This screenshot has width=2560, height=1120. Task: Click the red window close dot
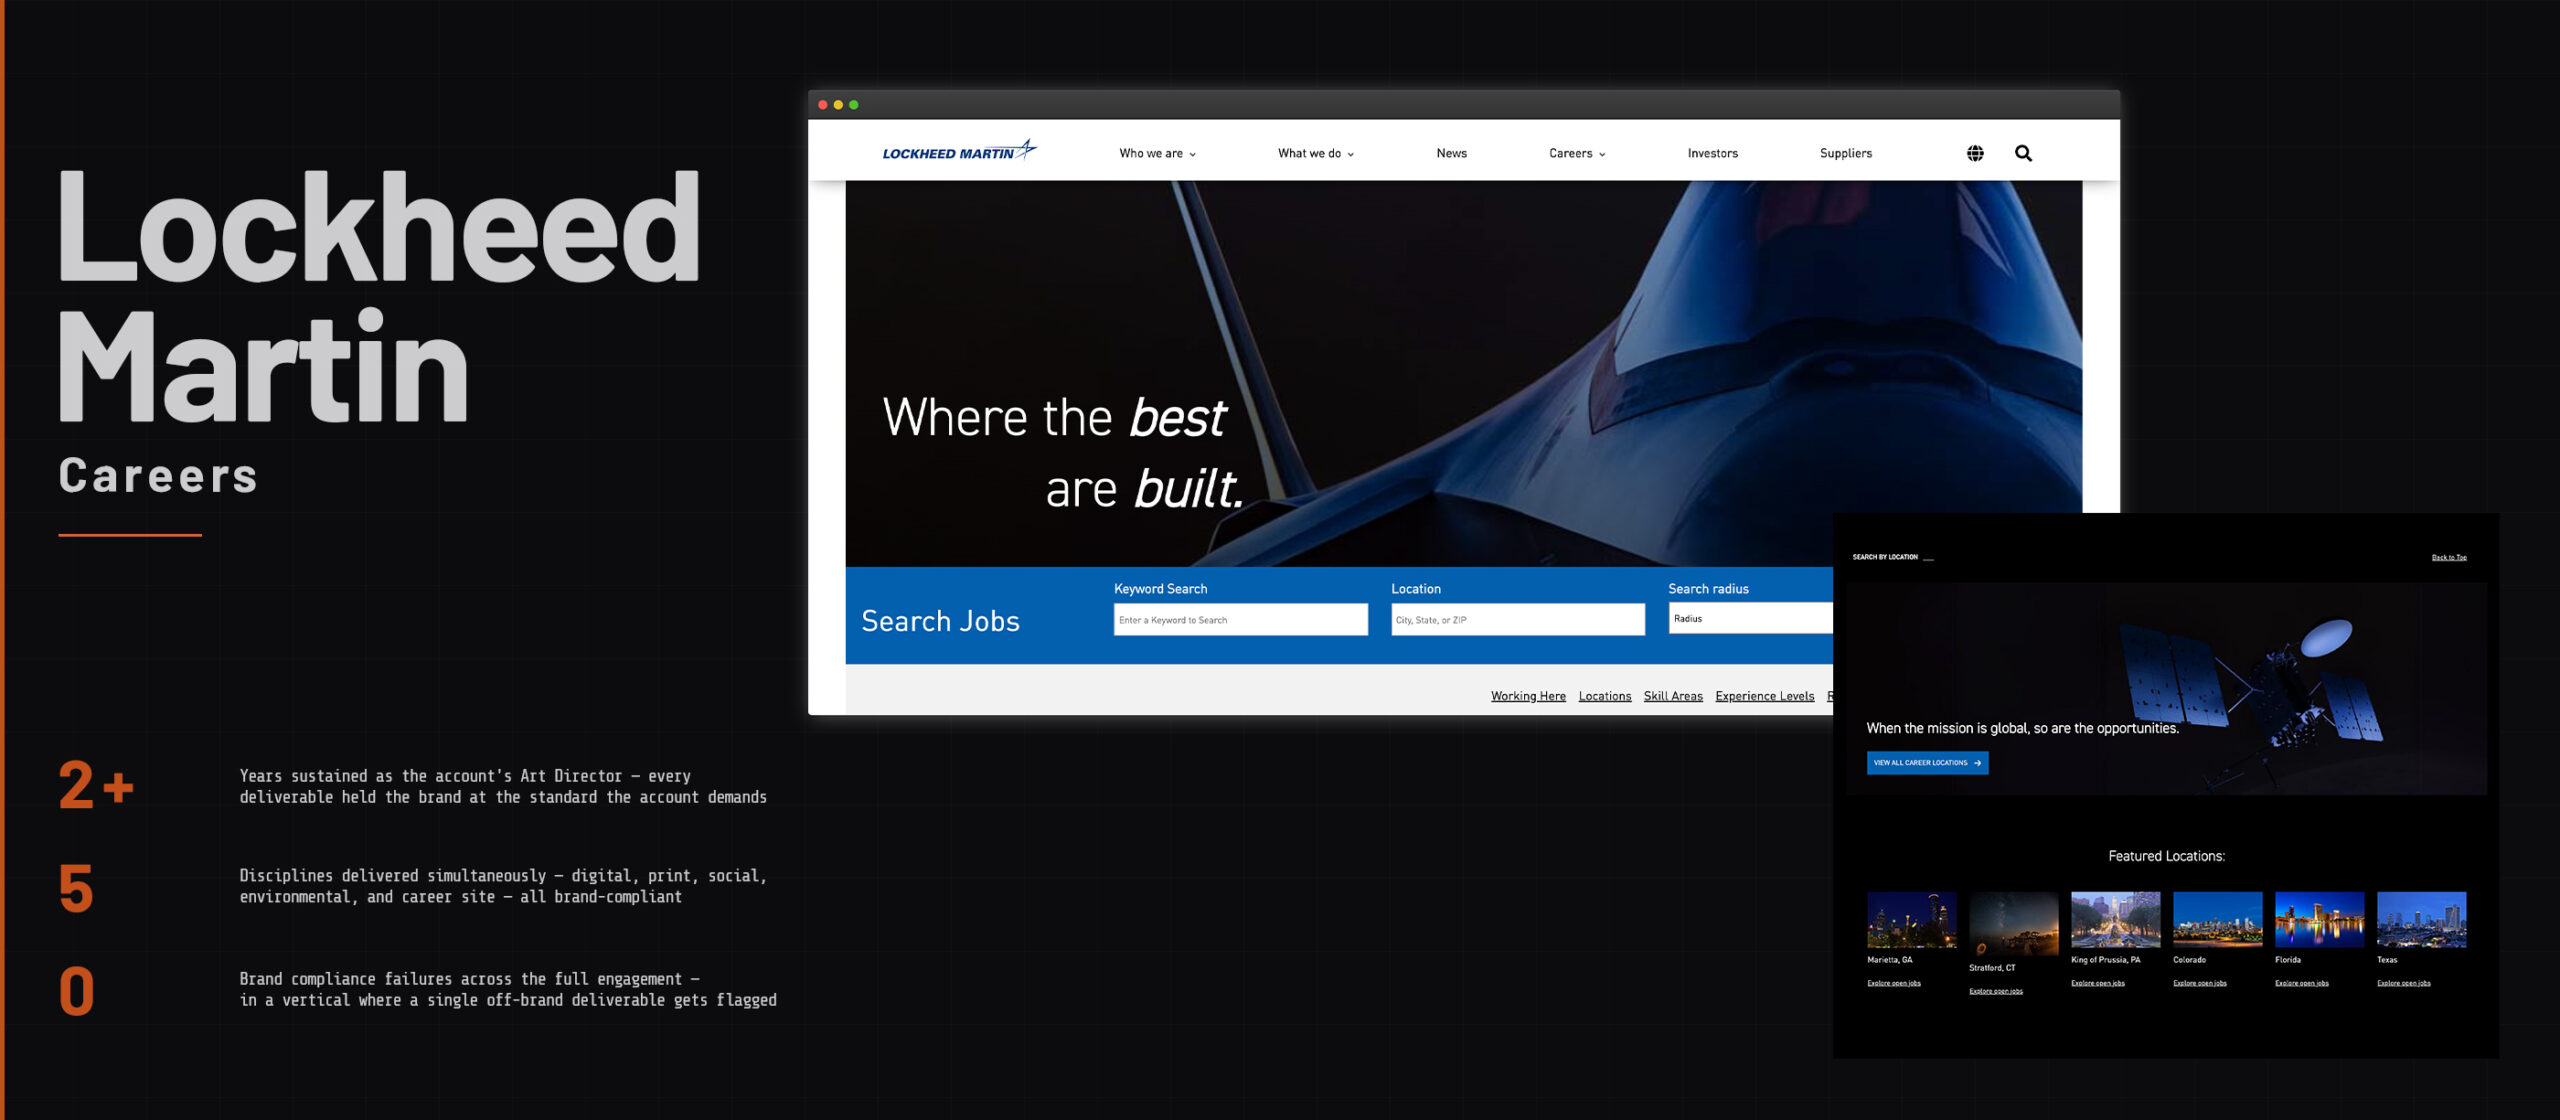pos(823,105)
